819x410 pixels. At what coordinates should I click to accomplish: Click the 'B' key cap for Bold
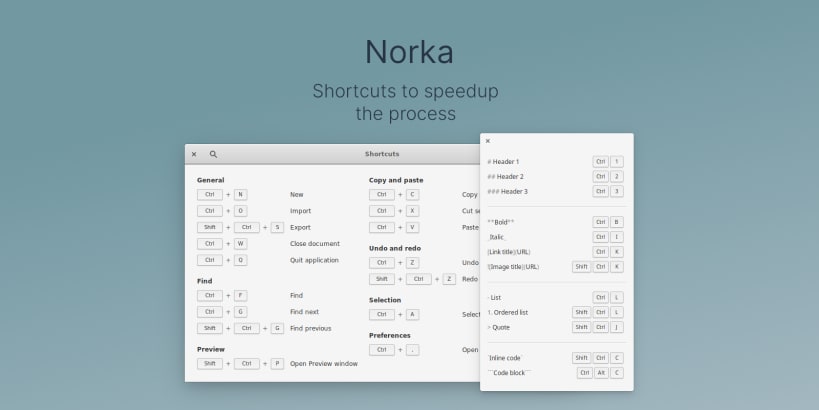617,222
